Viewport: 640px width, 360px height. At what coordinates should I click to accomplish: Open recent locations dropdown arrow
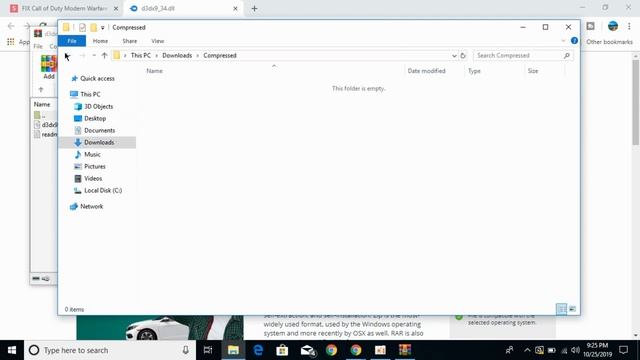[94, 56]
